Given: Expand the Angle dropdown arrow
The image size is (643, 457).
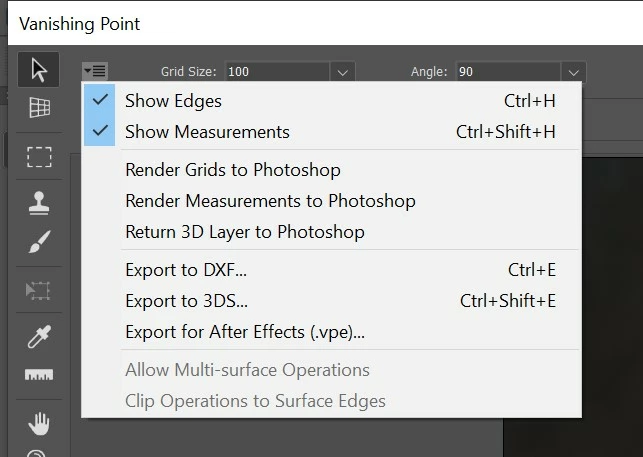Looking at the screenshot, I should [x=573, y=73].
